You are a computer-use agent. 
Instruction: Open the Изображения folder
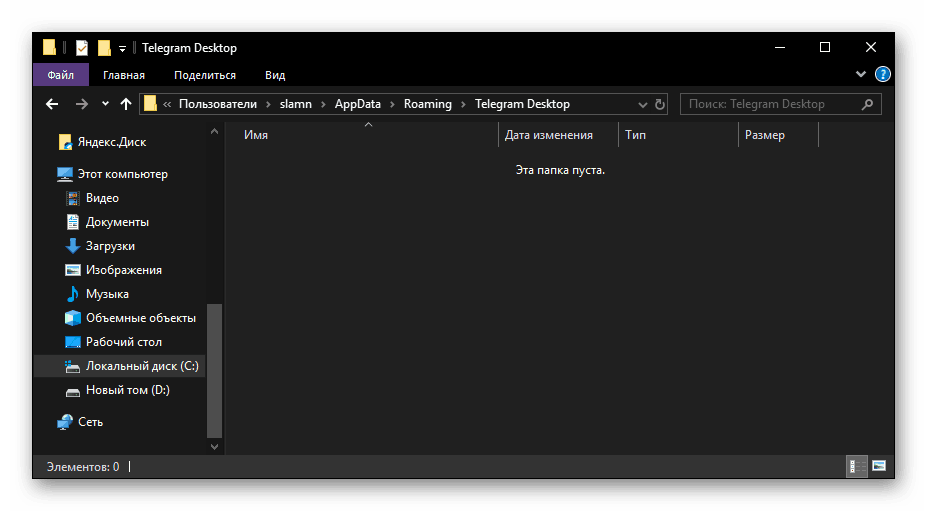pos(114,270)
